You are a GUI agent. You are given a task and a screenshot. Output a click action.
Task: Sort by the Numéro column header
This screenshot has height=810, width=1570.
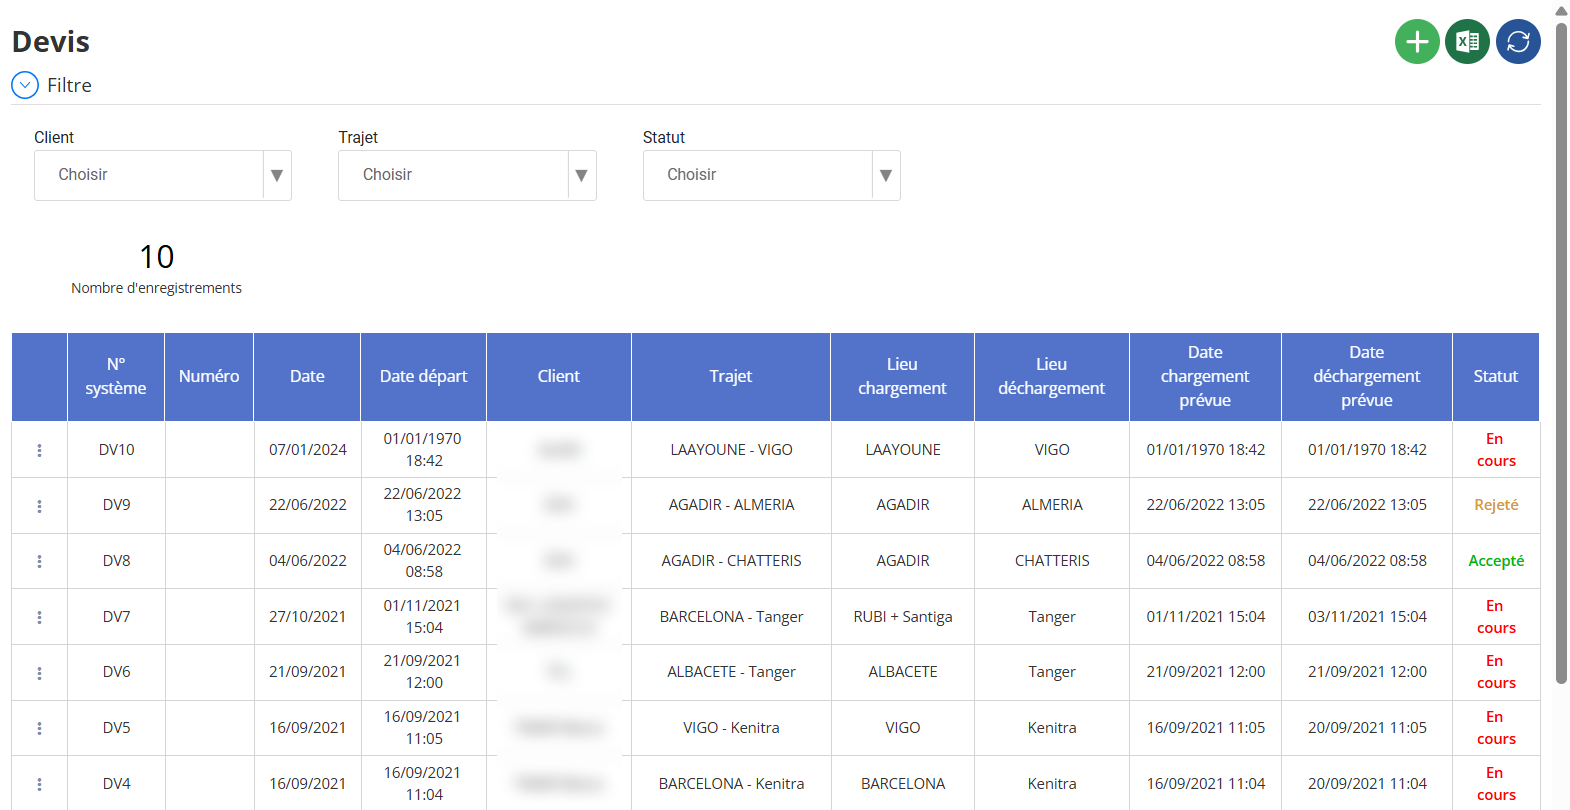tap(209, 377)
